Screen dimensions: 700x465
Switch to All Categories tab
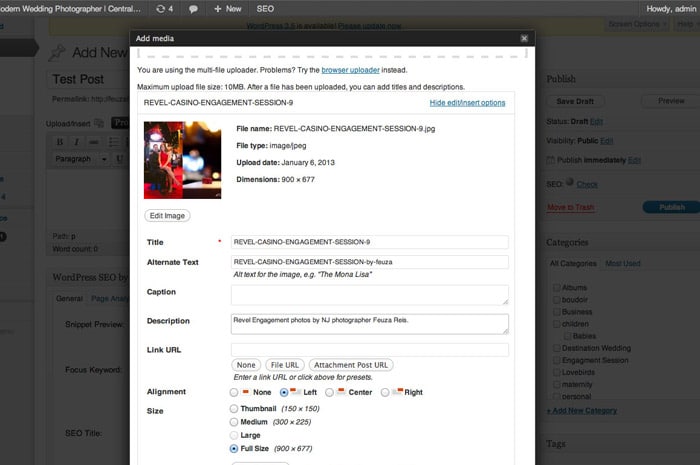(573, 264)
